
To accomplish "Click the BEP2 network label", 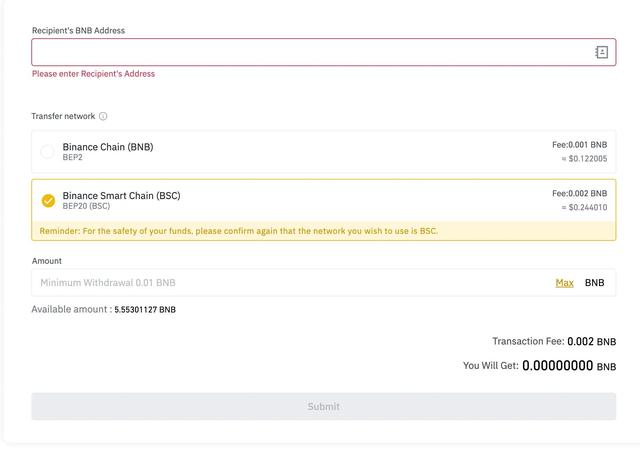I will 72,158.
